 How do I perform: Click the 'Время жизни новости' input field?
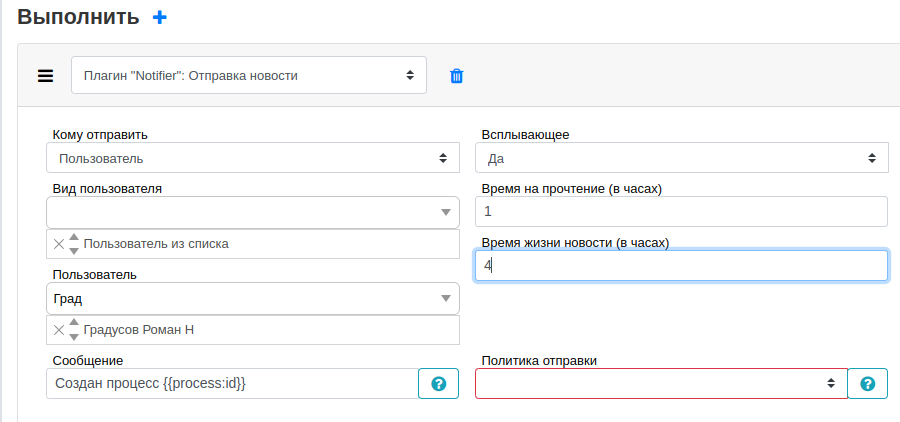tap(681, 265)
